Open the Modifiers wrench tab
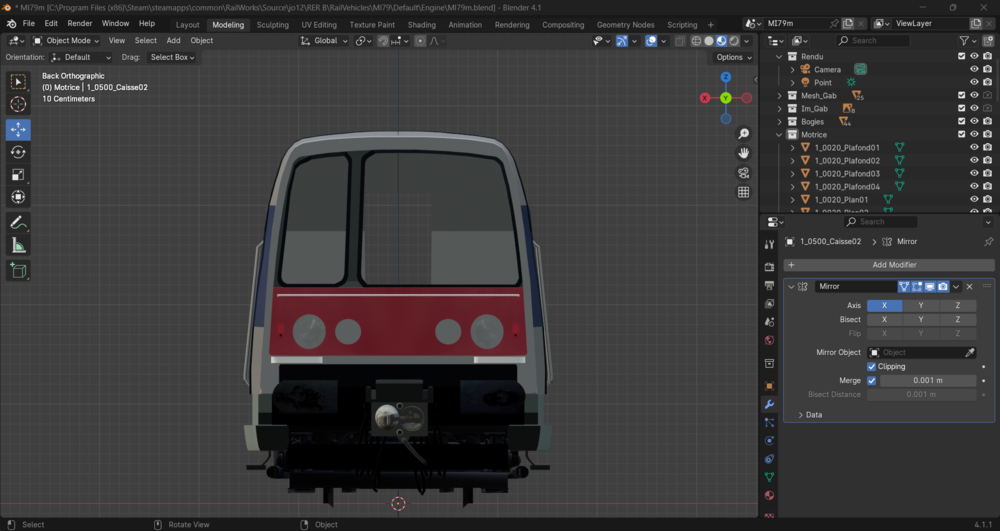The width and height of the screenshot is (1000, 531). point(769,404)
